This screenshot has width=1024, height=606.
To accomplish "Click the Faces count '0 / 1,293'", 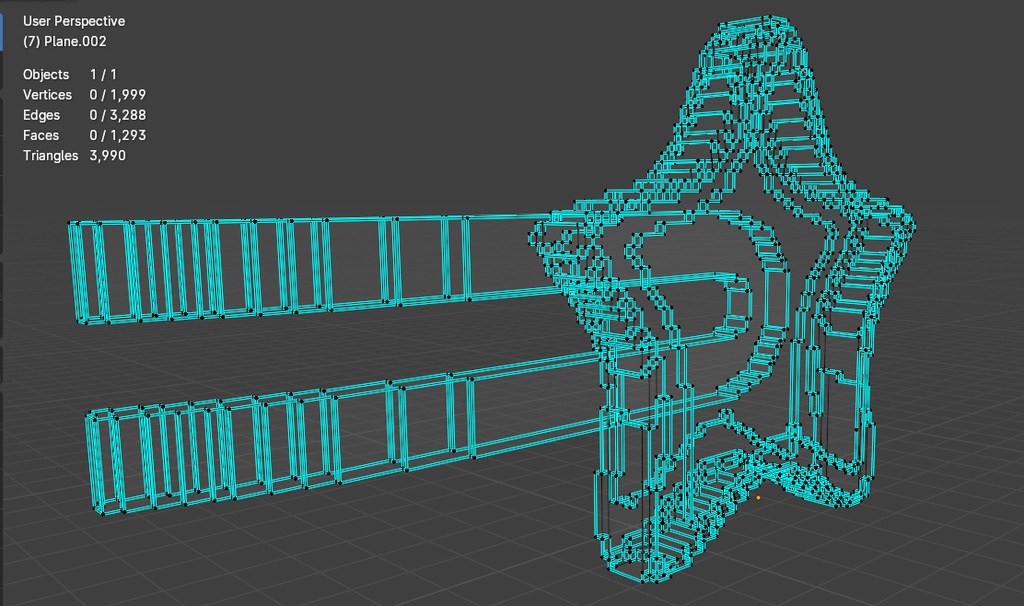I will (x=118, y=135).
